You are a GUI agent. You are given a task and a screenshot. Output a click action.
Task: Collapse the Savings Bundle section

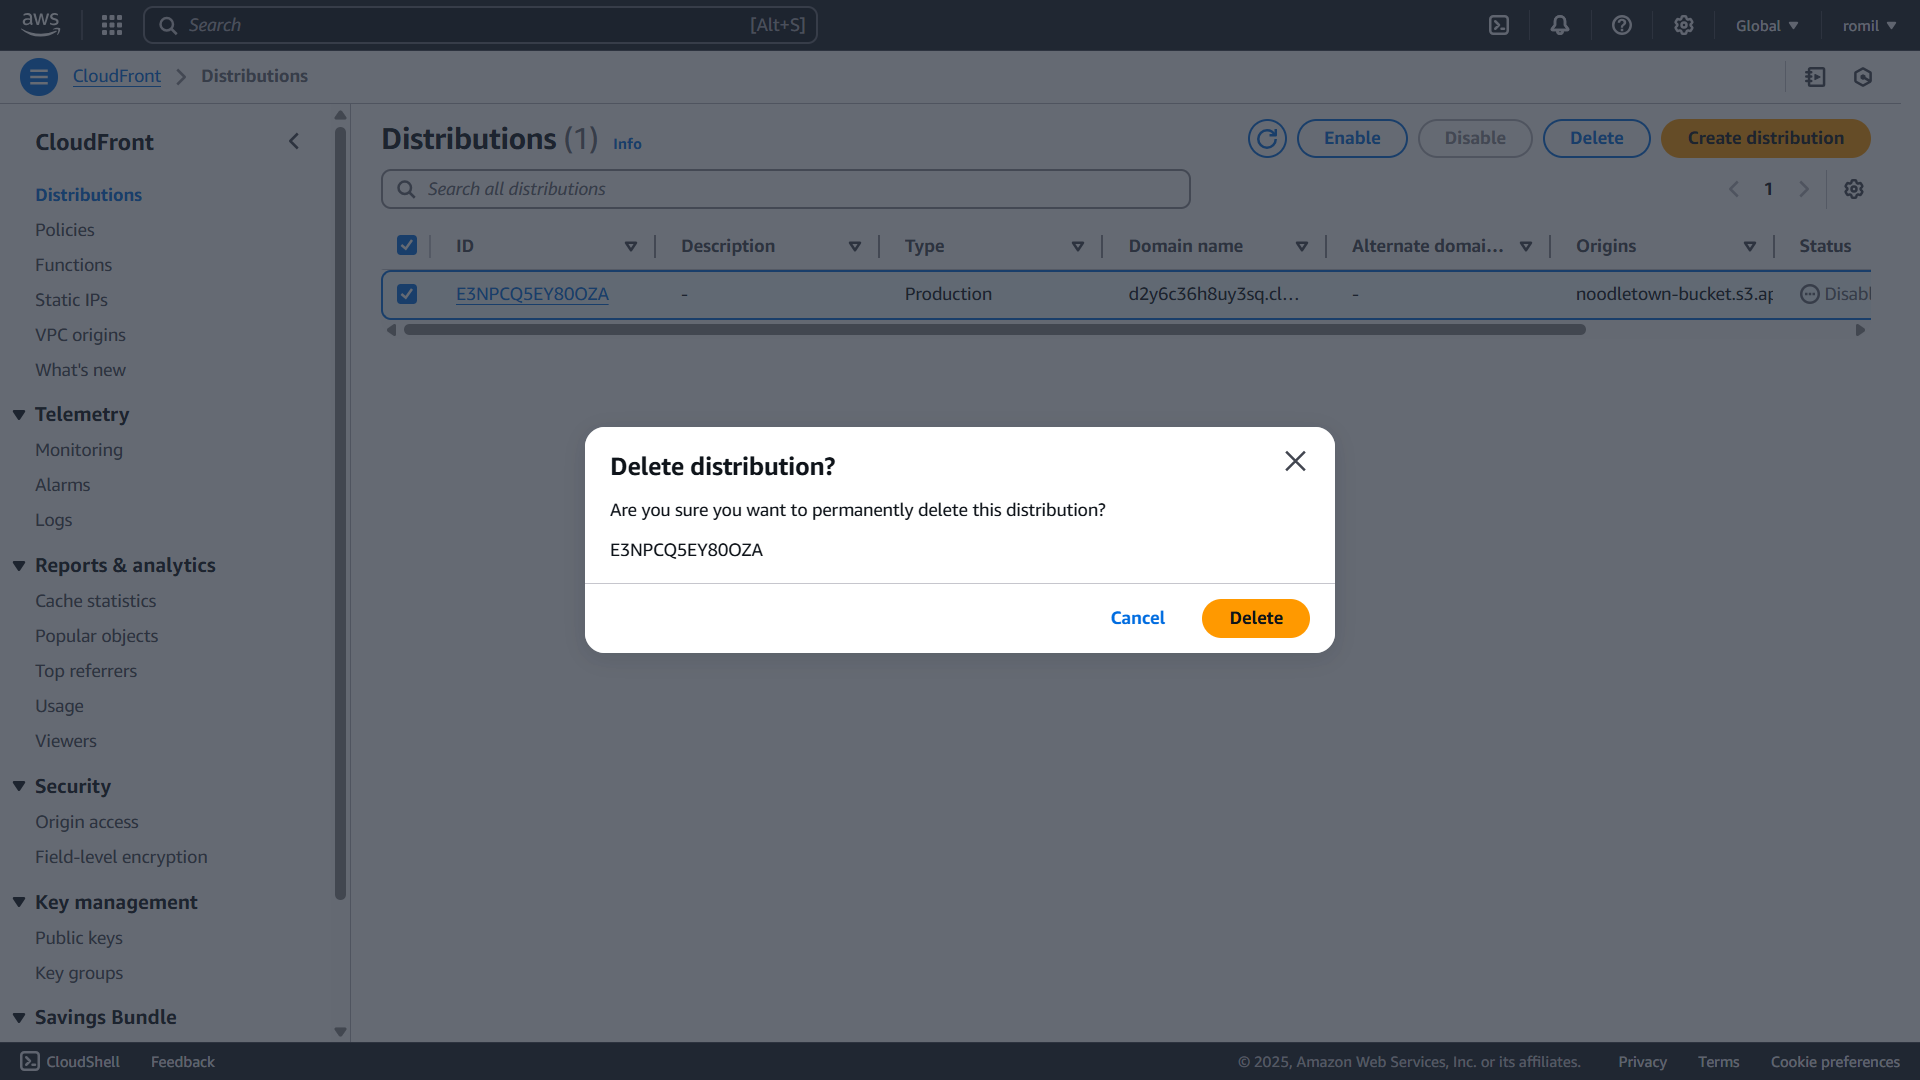tap(19, 1017)
